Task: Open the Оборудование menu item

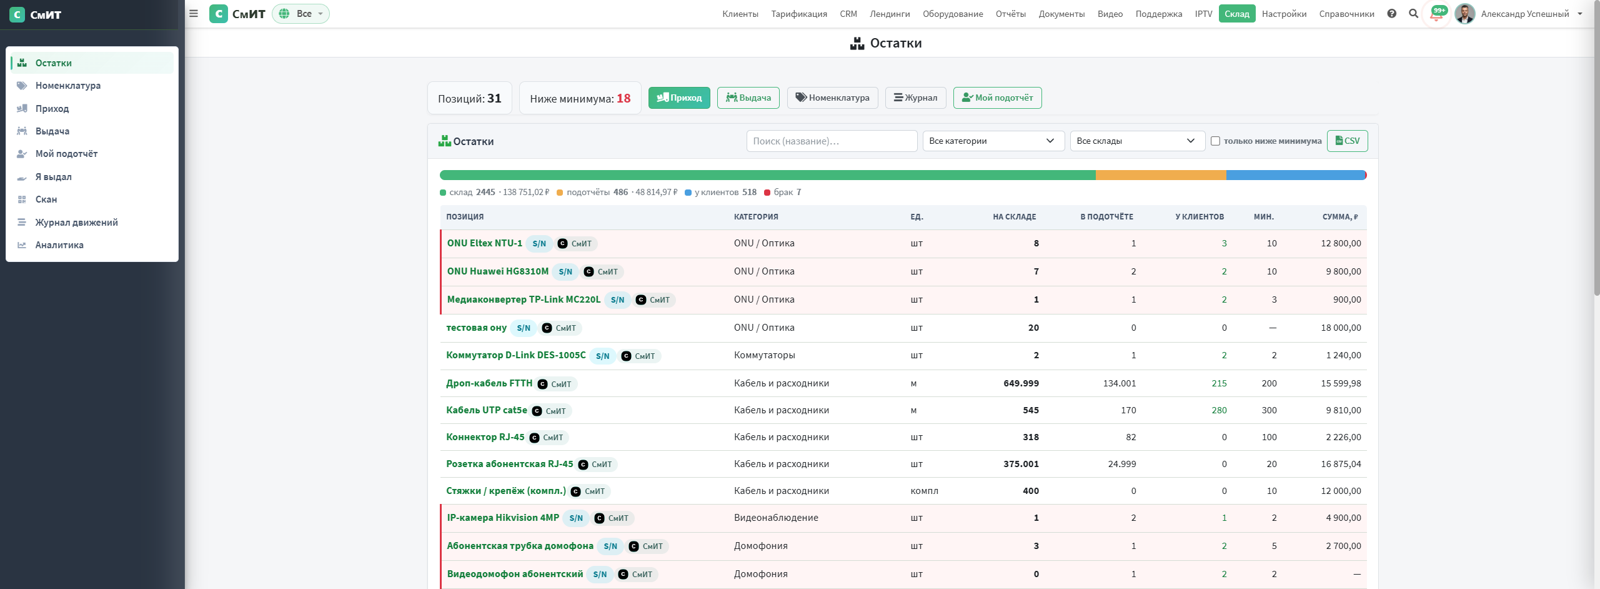Action: click(952, 14)
